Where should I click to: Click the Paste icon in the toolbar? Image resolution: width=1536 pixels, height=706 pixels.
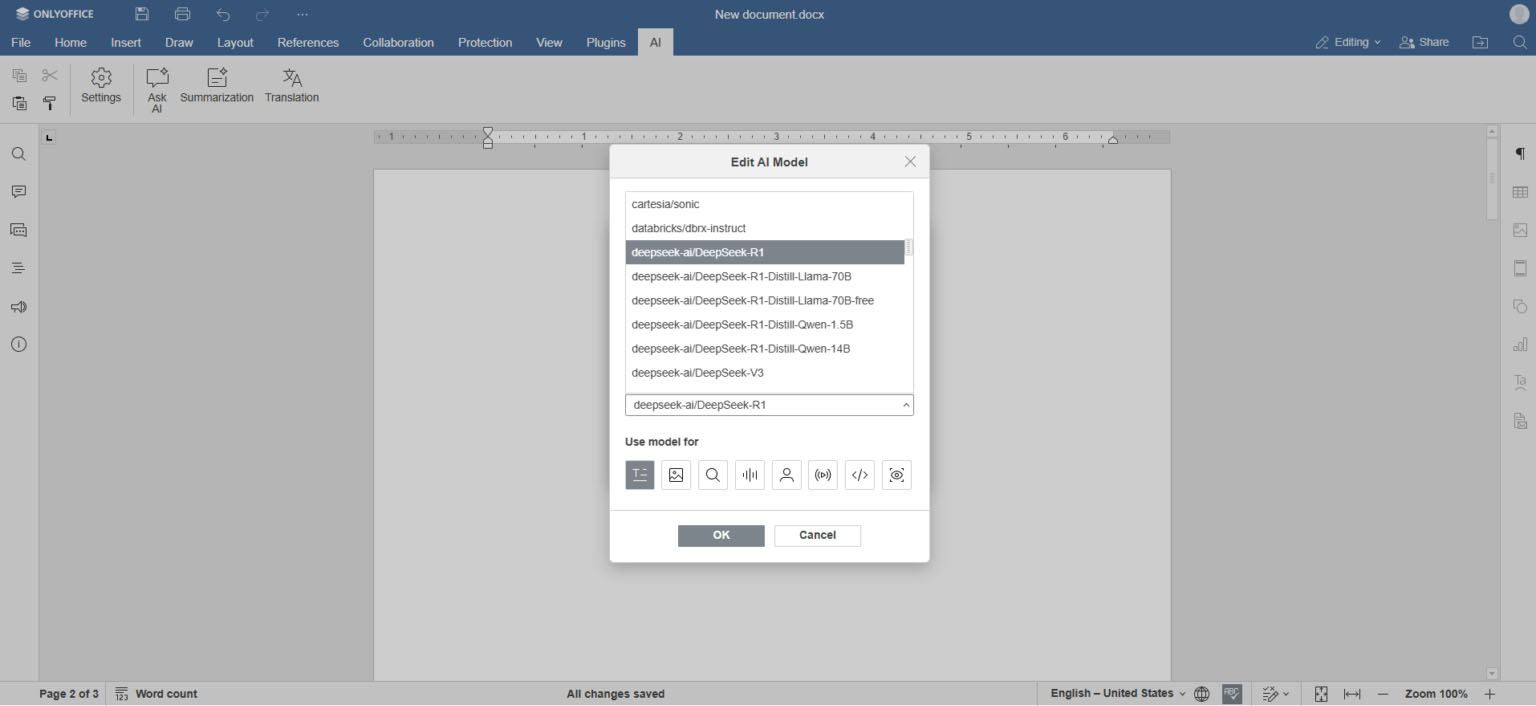(19, 103)
